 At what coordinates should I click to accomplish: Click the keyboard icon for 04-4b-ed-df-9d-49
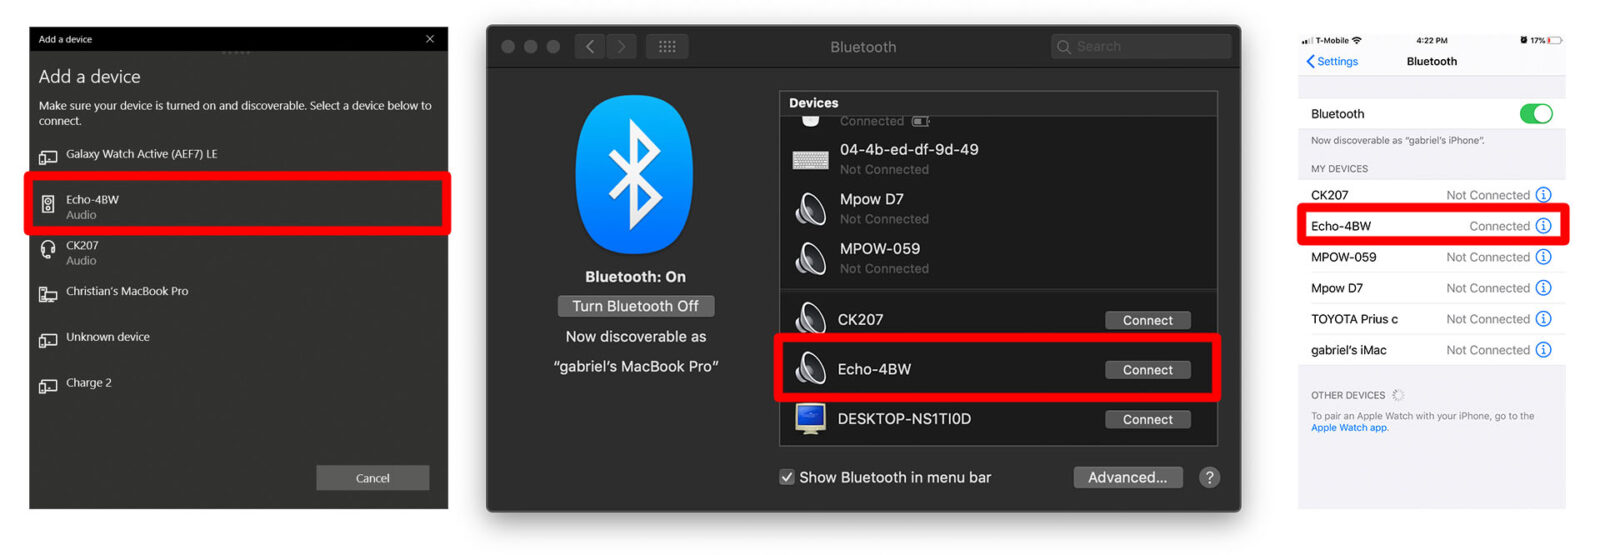[810, 160]
